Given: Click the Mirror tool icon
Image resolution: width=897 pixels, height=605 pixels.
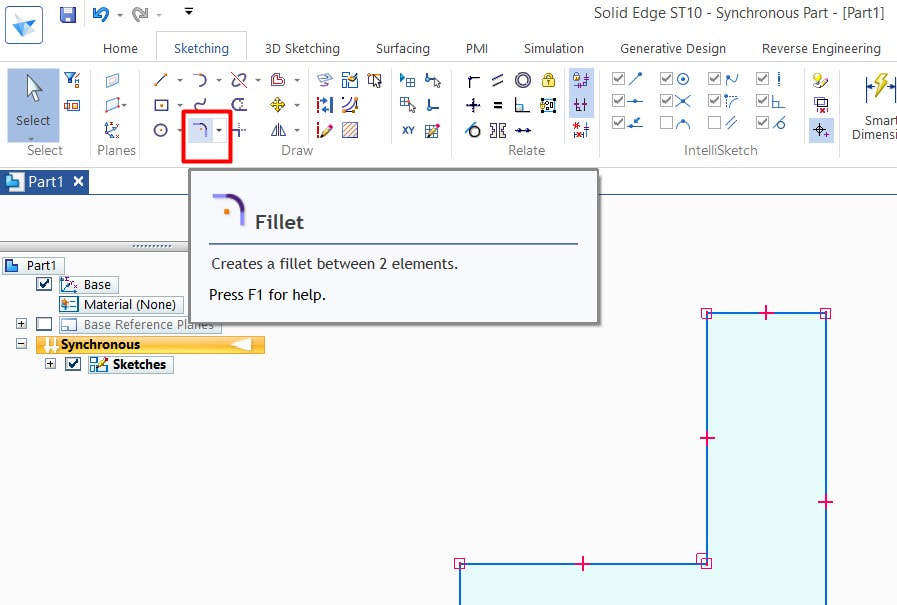Looking at the screenshot, I should click(x=278, y=130).
